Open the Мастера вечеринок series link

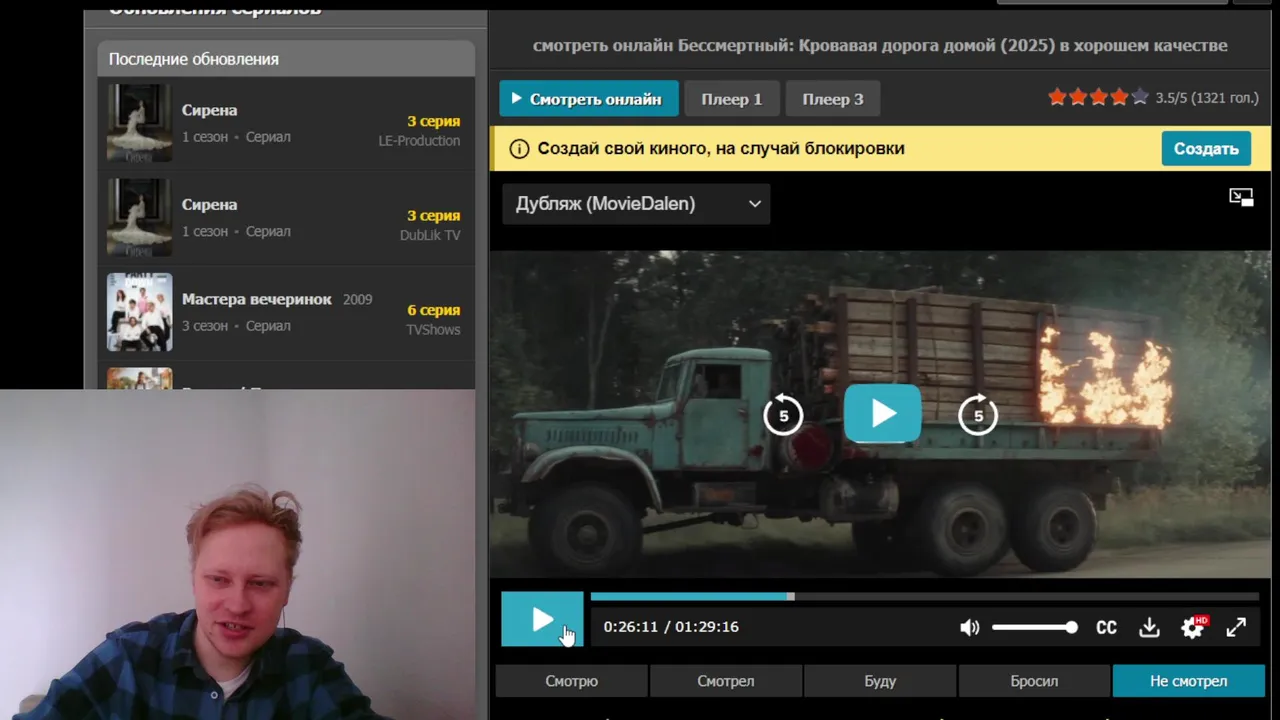pos(257,299)
